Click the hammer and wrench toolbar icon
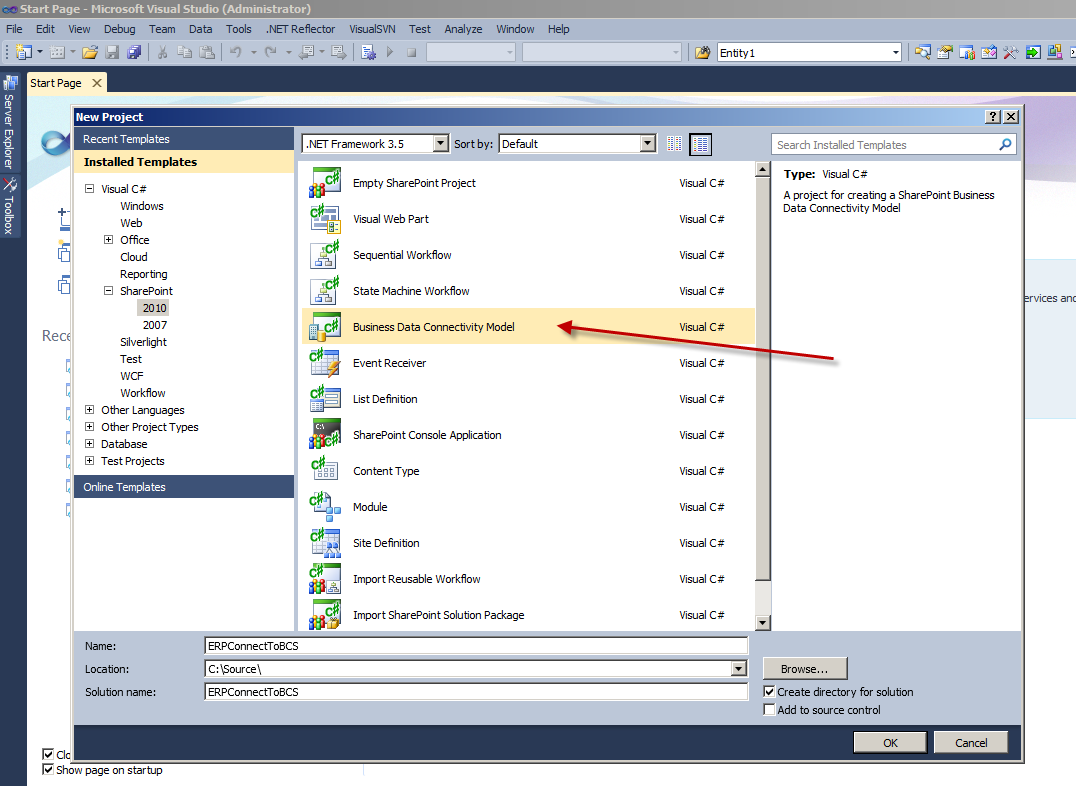The image size is (1076, 786). coord(1010,52)
